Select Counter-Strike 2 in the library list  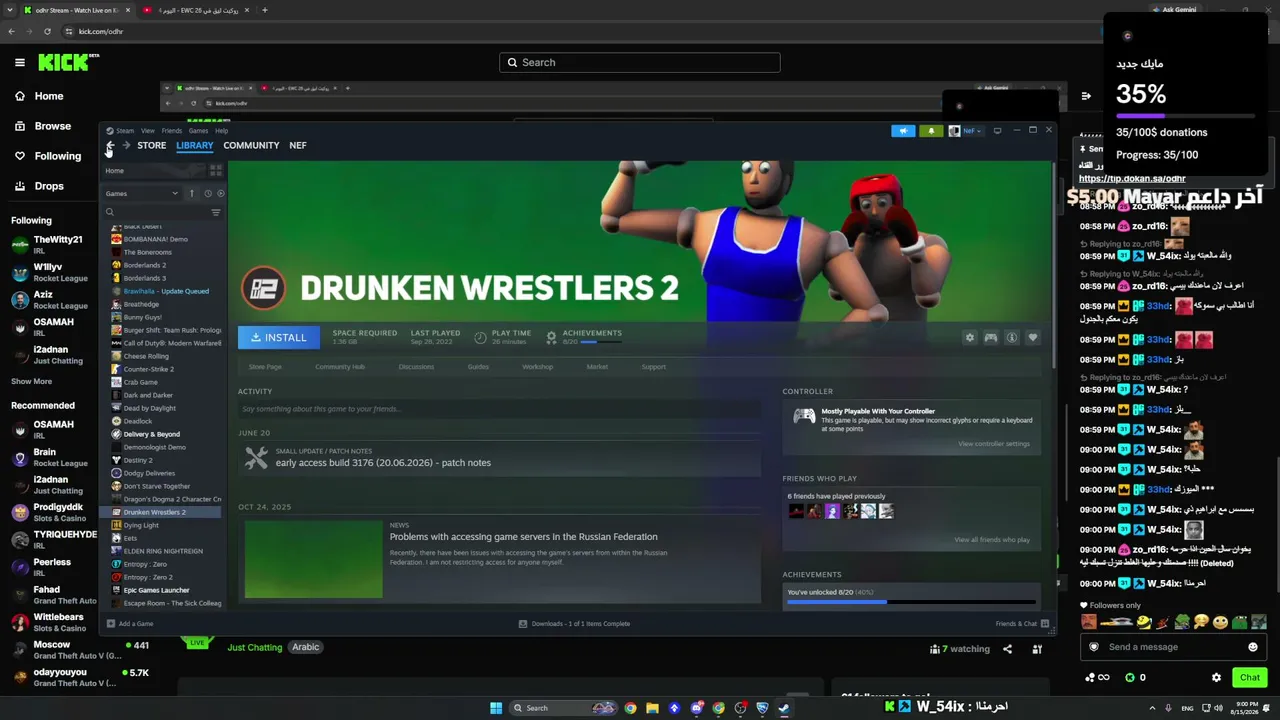click(149, 369)
